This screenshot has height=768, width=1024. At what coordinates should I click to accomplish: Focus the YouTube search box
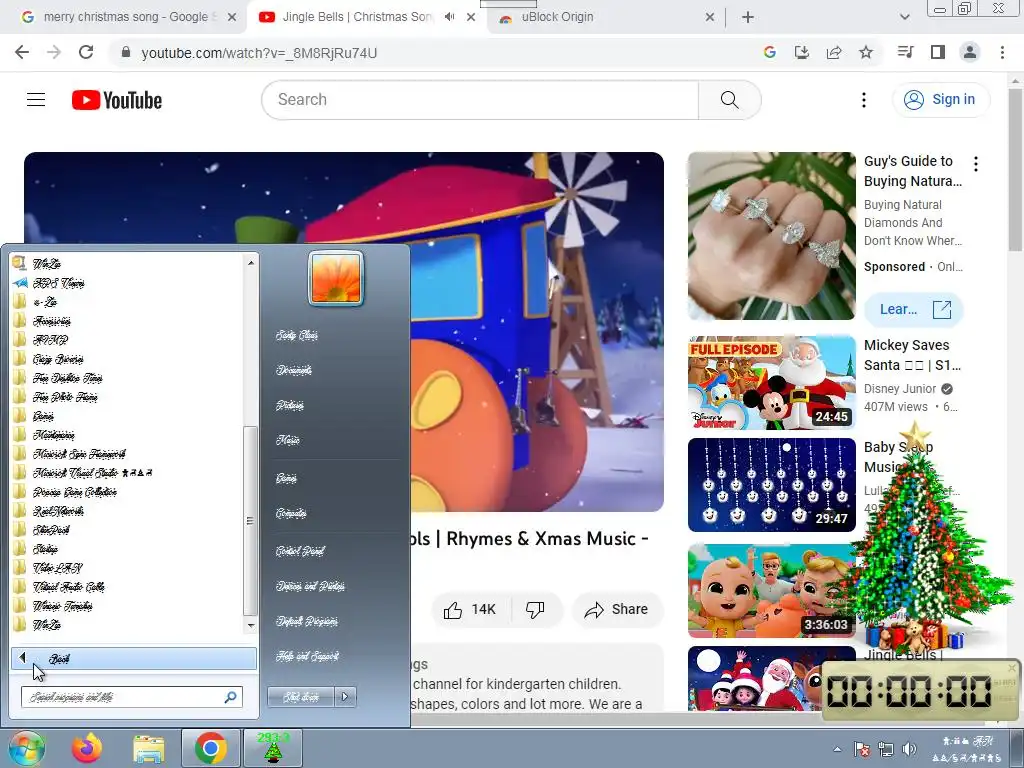click(x=480, y=100)
